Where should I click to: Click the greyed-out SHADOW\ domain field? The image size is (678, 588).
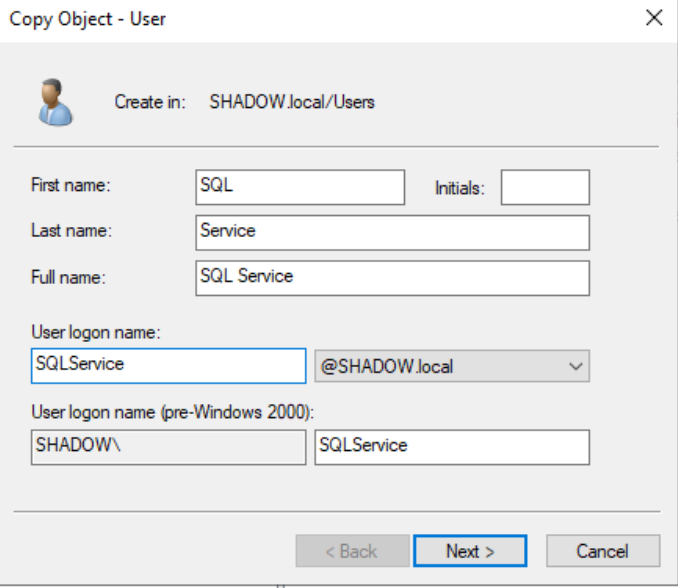[168, 447]
